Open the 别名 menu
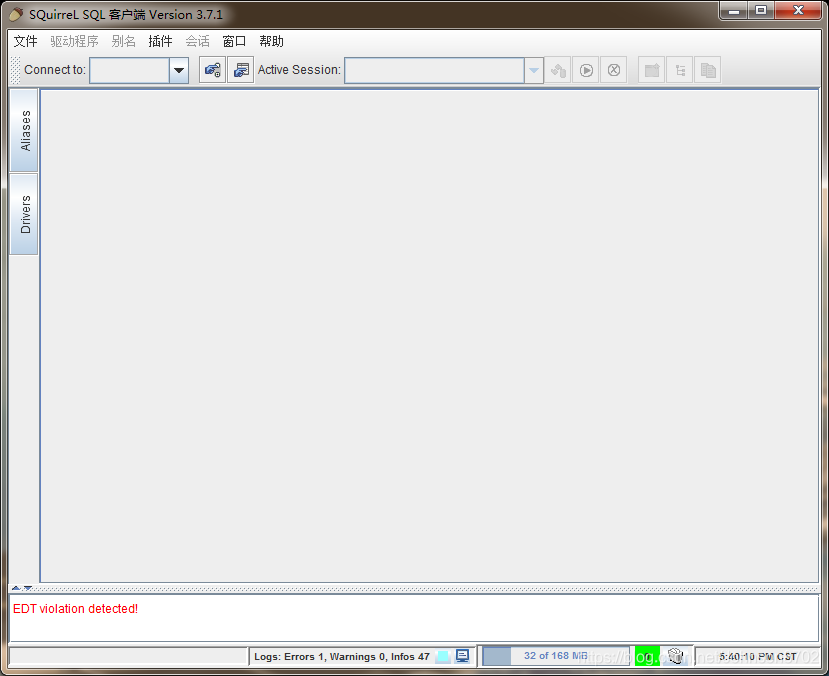This screenshot has width=829, height=676. tap(124, 41)
